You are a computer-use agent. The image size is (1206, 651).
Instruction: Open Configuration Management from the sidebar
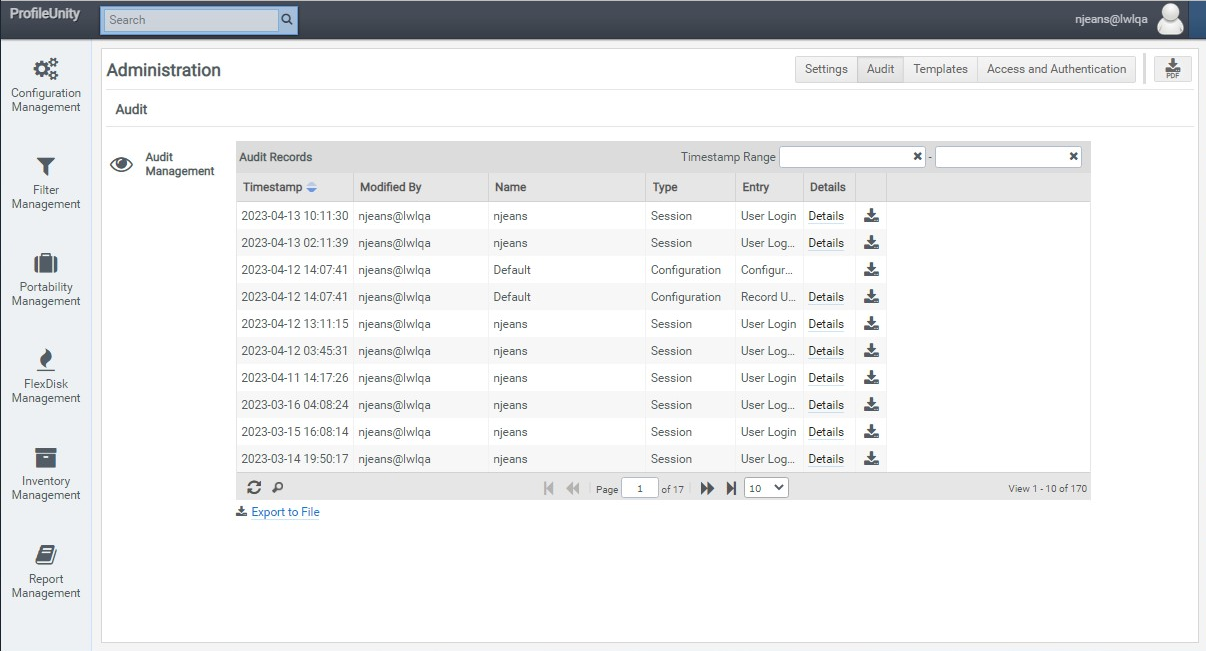(46, 70)
